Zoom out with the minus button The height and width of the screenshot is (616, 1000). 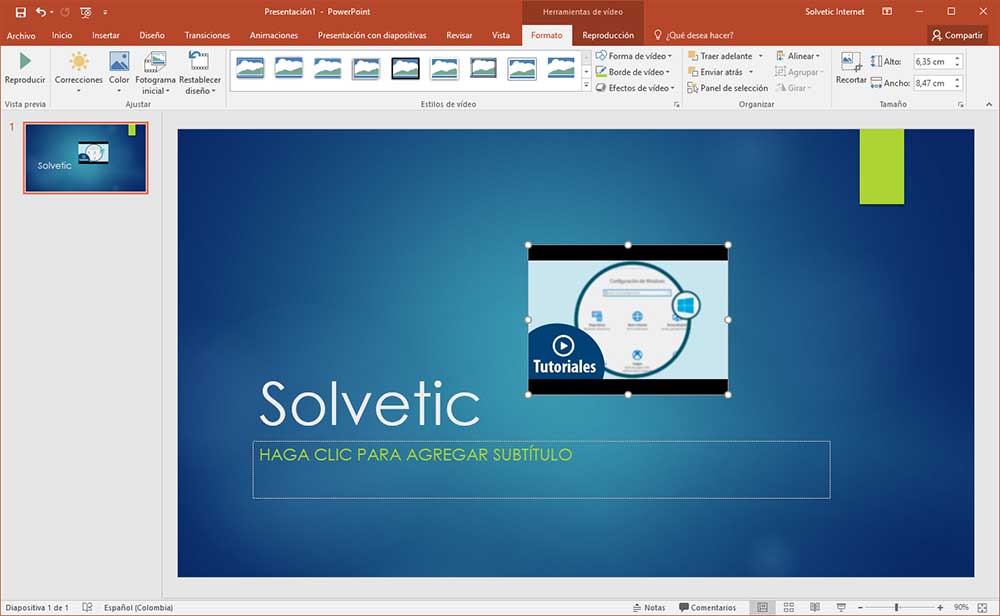pyautogui.click(x=860, y=608)
